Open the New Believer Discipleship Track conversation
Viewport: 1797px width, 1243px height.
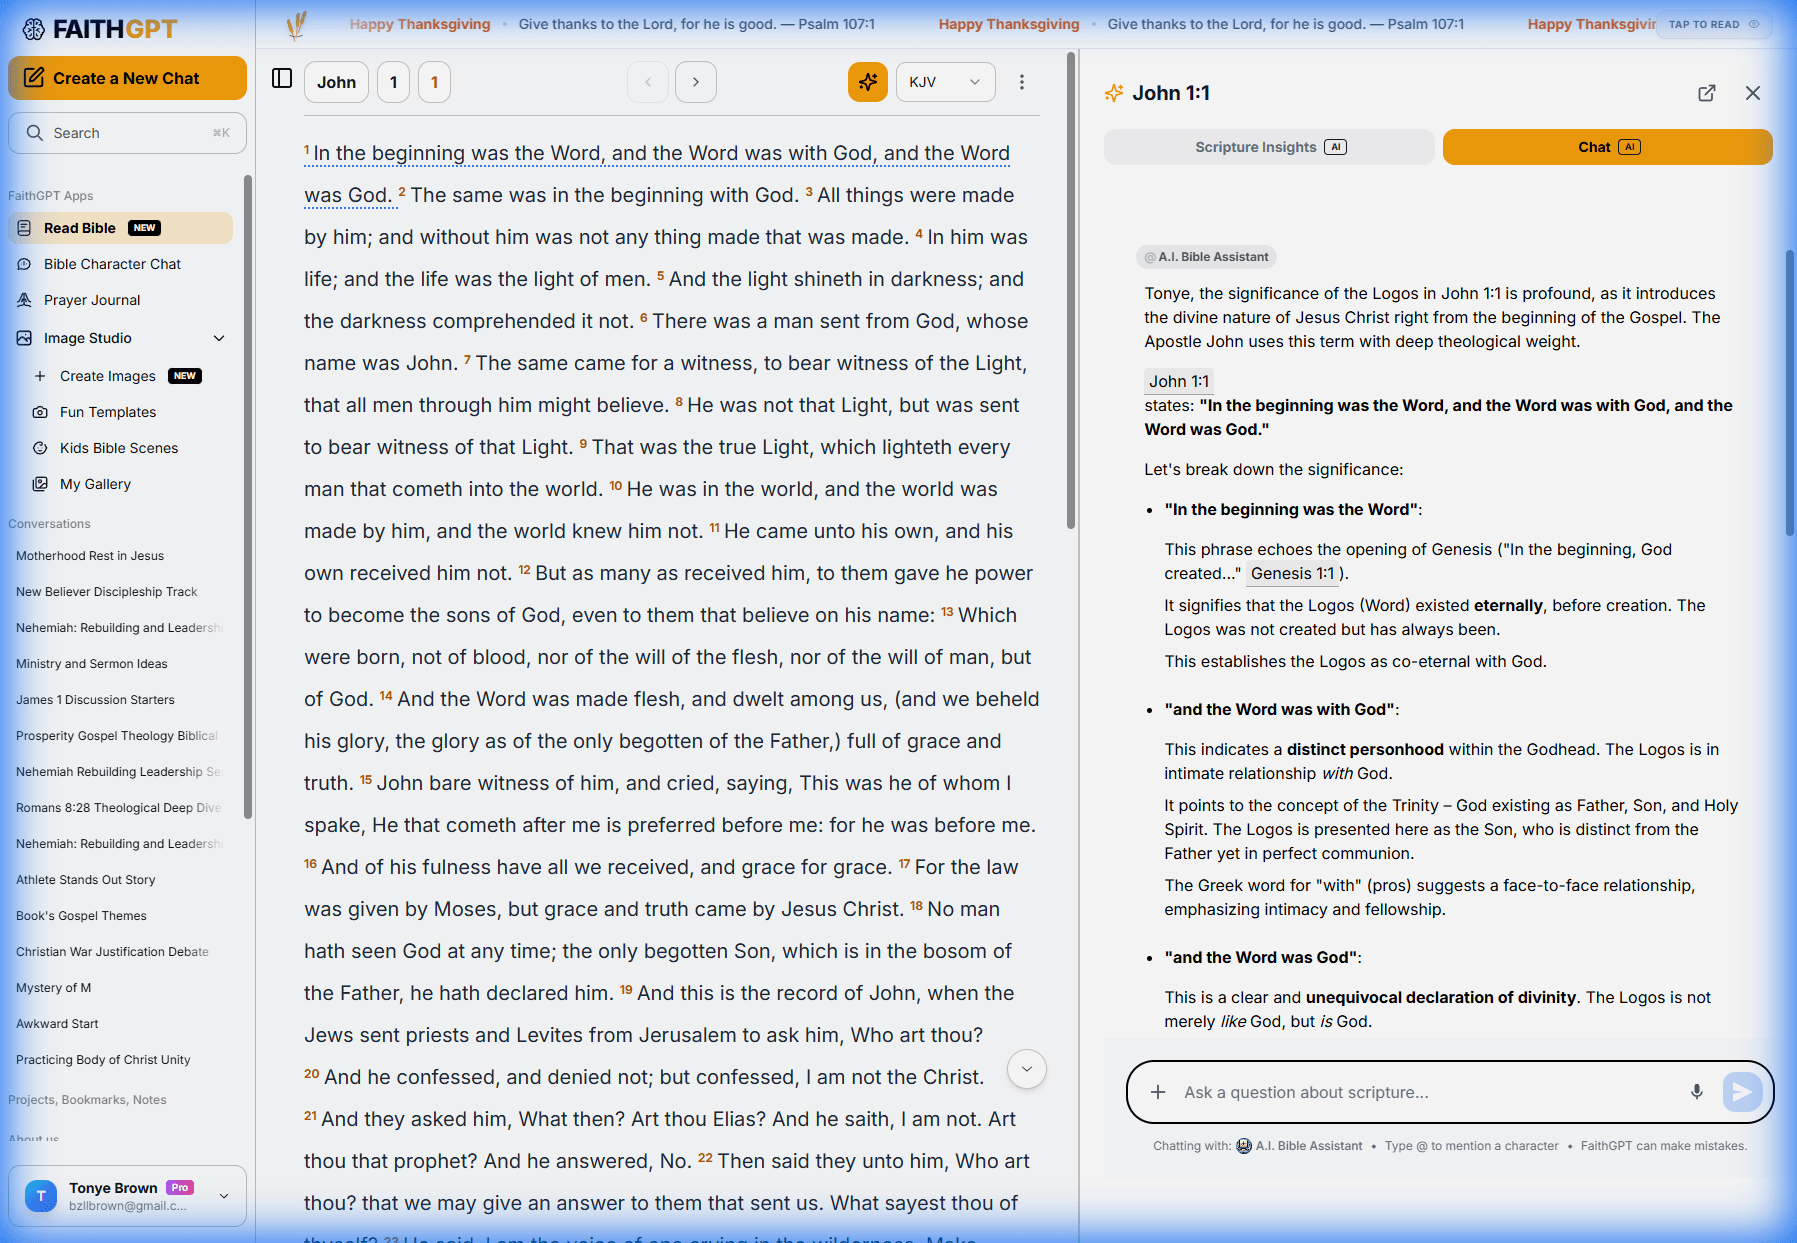tap(107, 592)
